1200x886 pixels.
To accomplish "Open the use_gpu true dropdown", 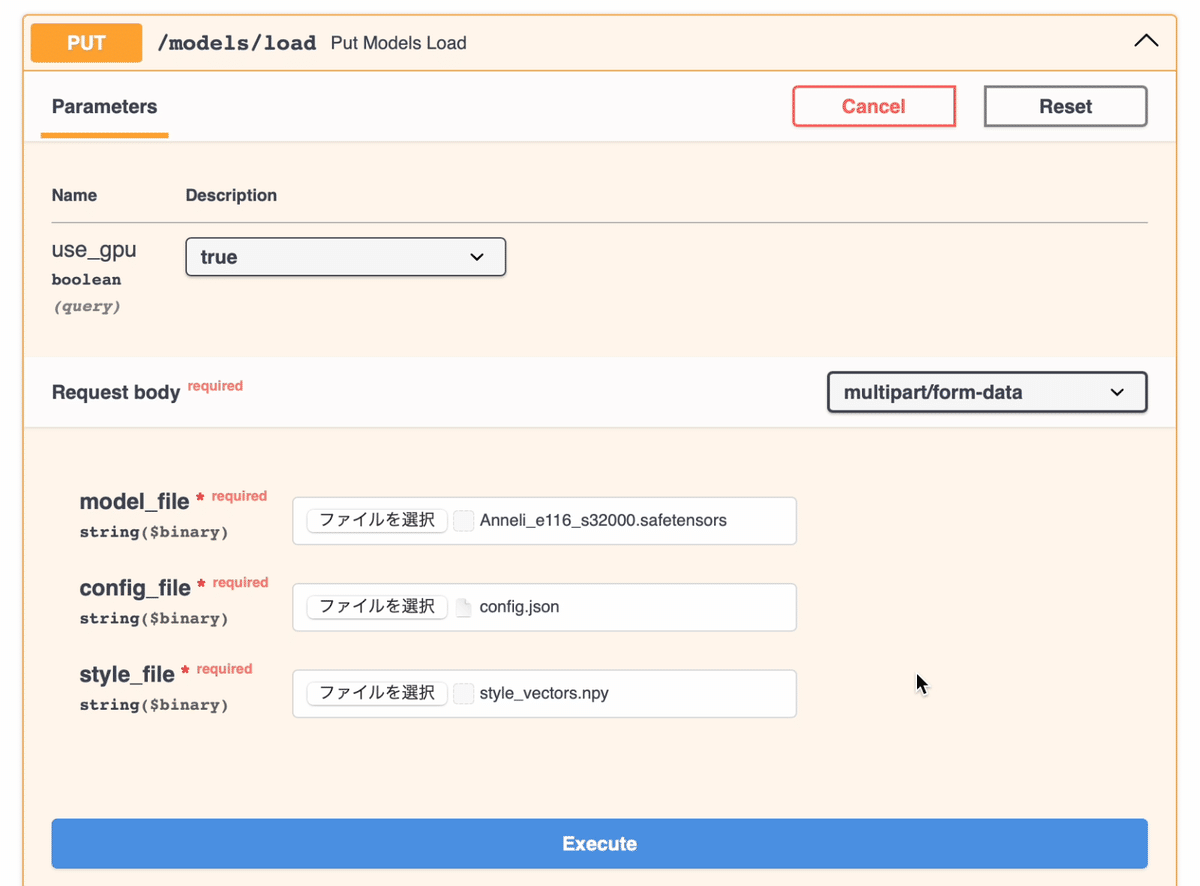I will [x=346, y=257].
